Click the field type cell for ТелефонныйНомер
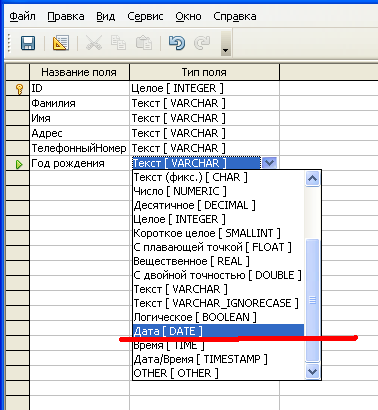The height and width of the screenshot is (410, 378). pos(204,148)
